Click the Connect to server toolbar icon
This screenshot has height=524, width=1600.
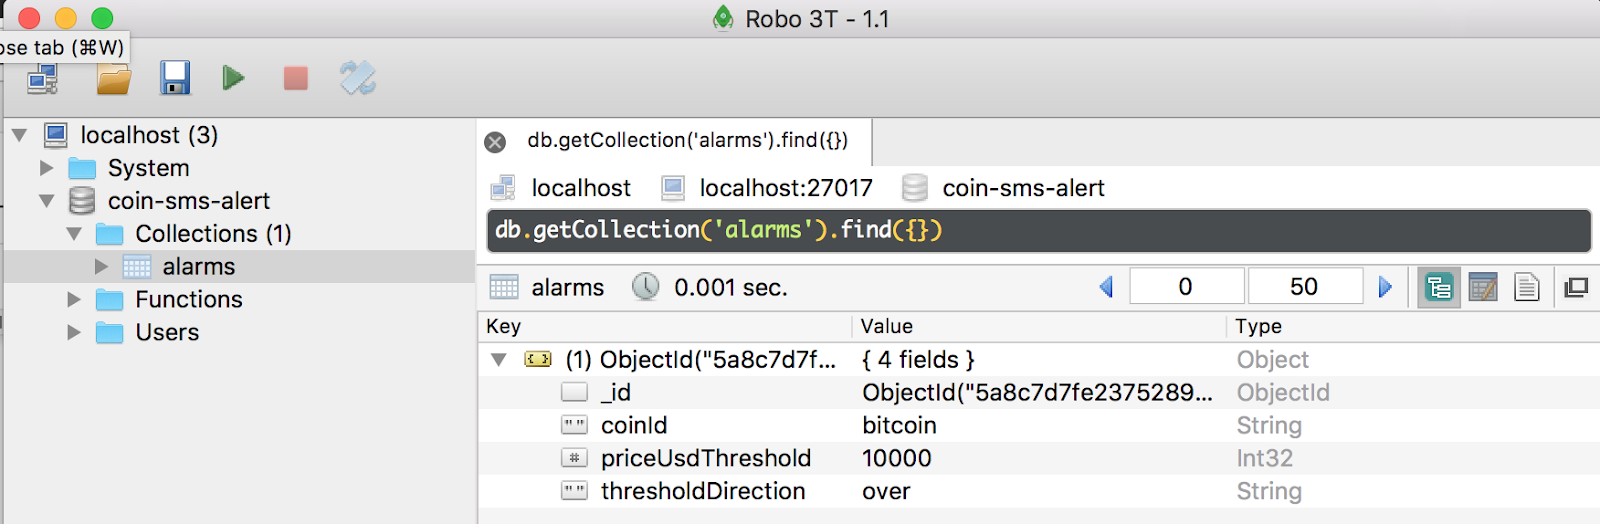click(x=43, y=78)
